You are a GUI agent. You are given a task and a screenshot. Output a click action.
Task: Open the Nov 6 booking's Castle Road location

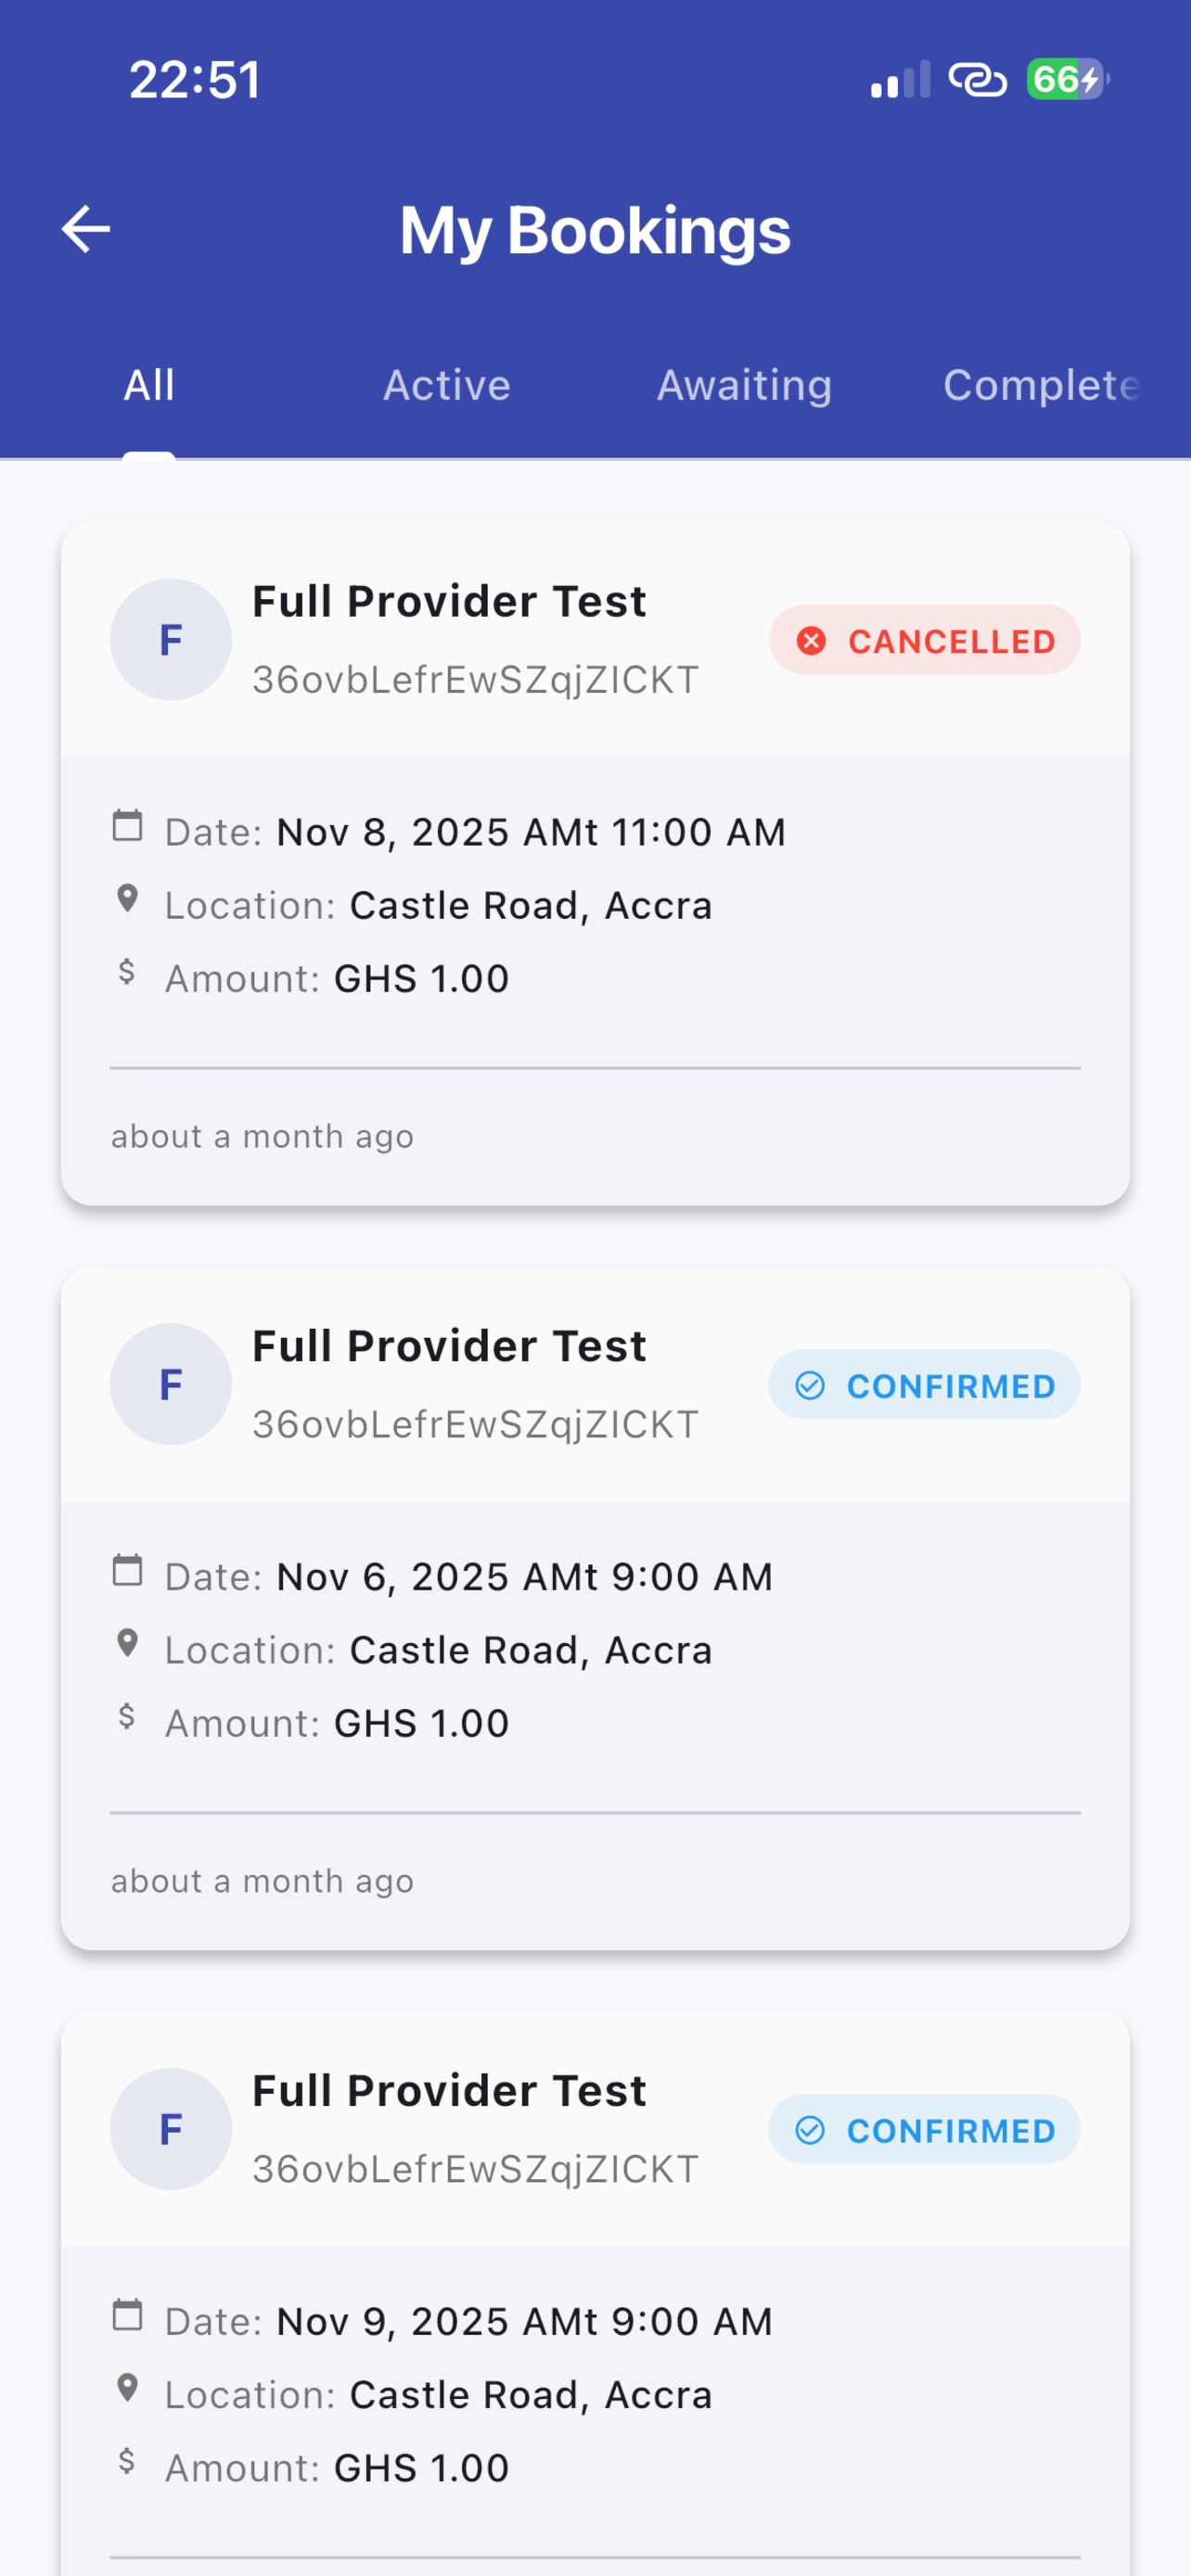[531, 1650]
